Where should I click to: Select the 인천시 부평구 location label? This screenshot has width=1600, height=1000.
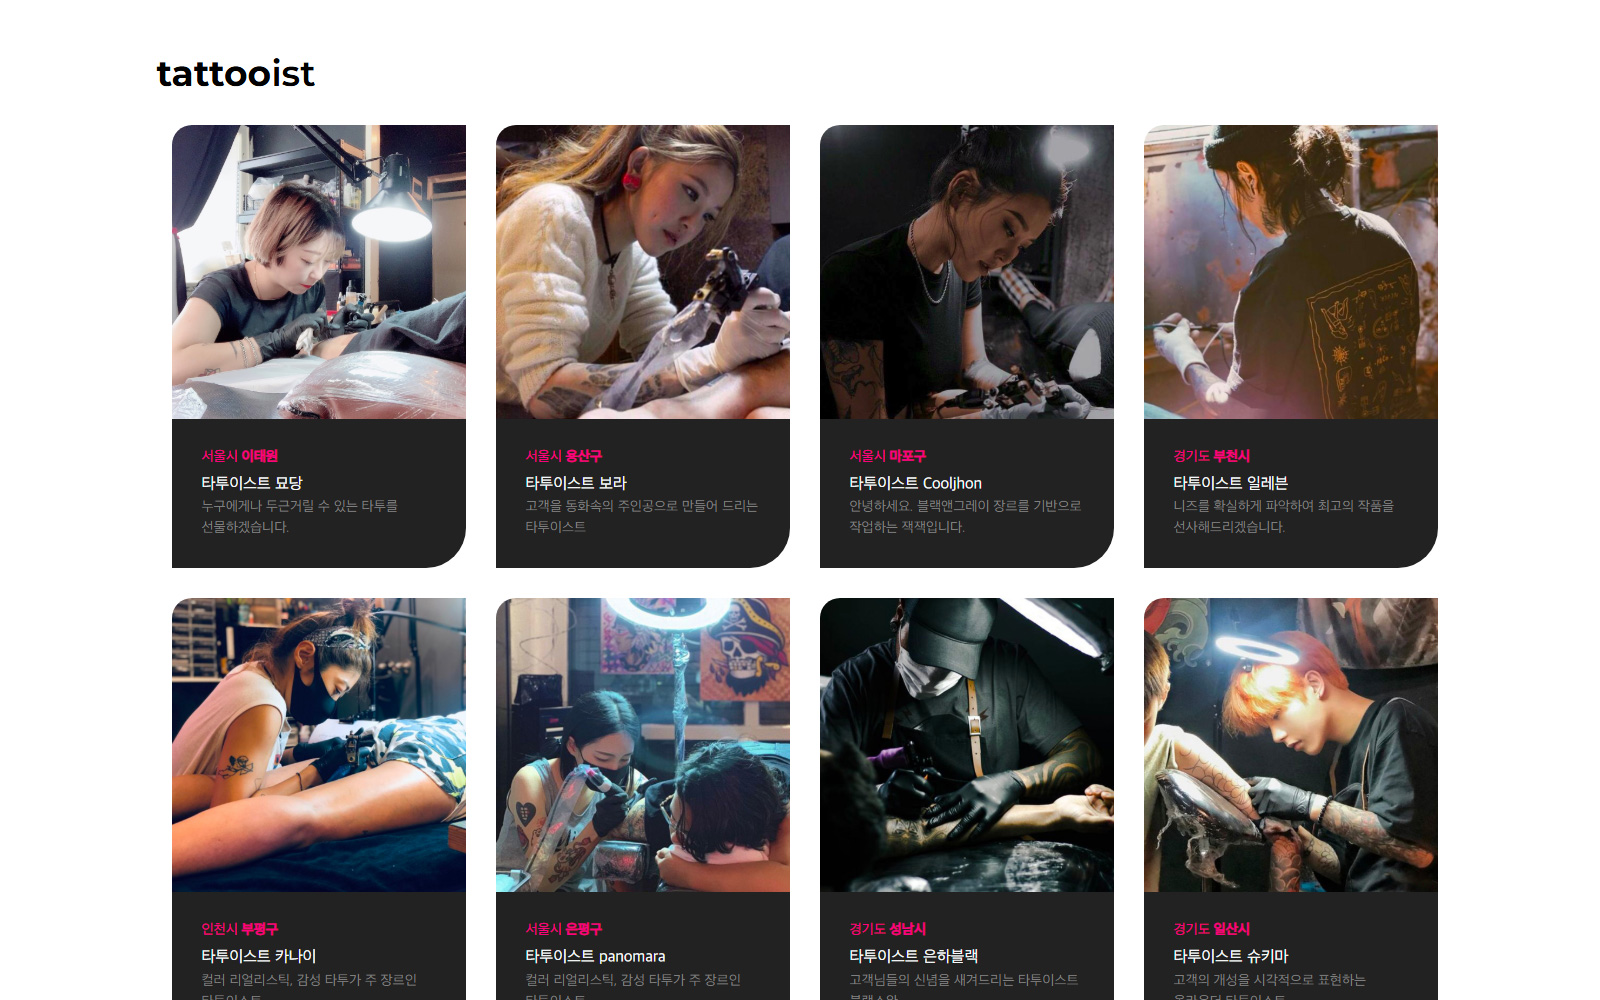coord(240,929)
